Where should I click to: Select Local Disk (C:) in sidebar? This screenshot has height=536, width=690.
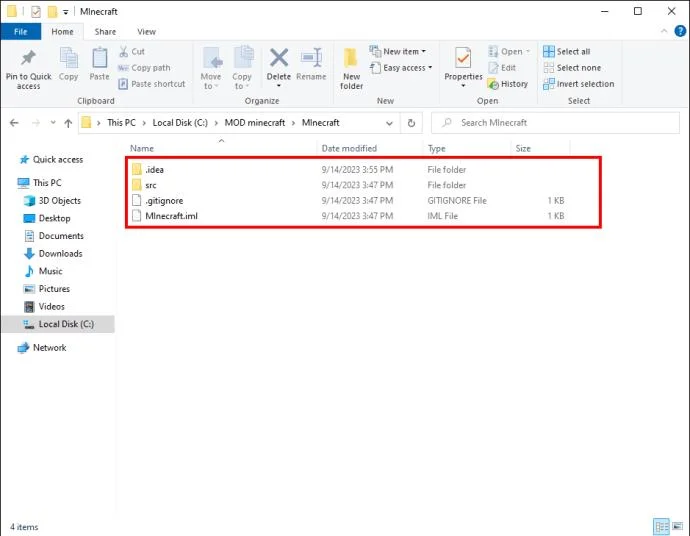click(x=58, y=324)
